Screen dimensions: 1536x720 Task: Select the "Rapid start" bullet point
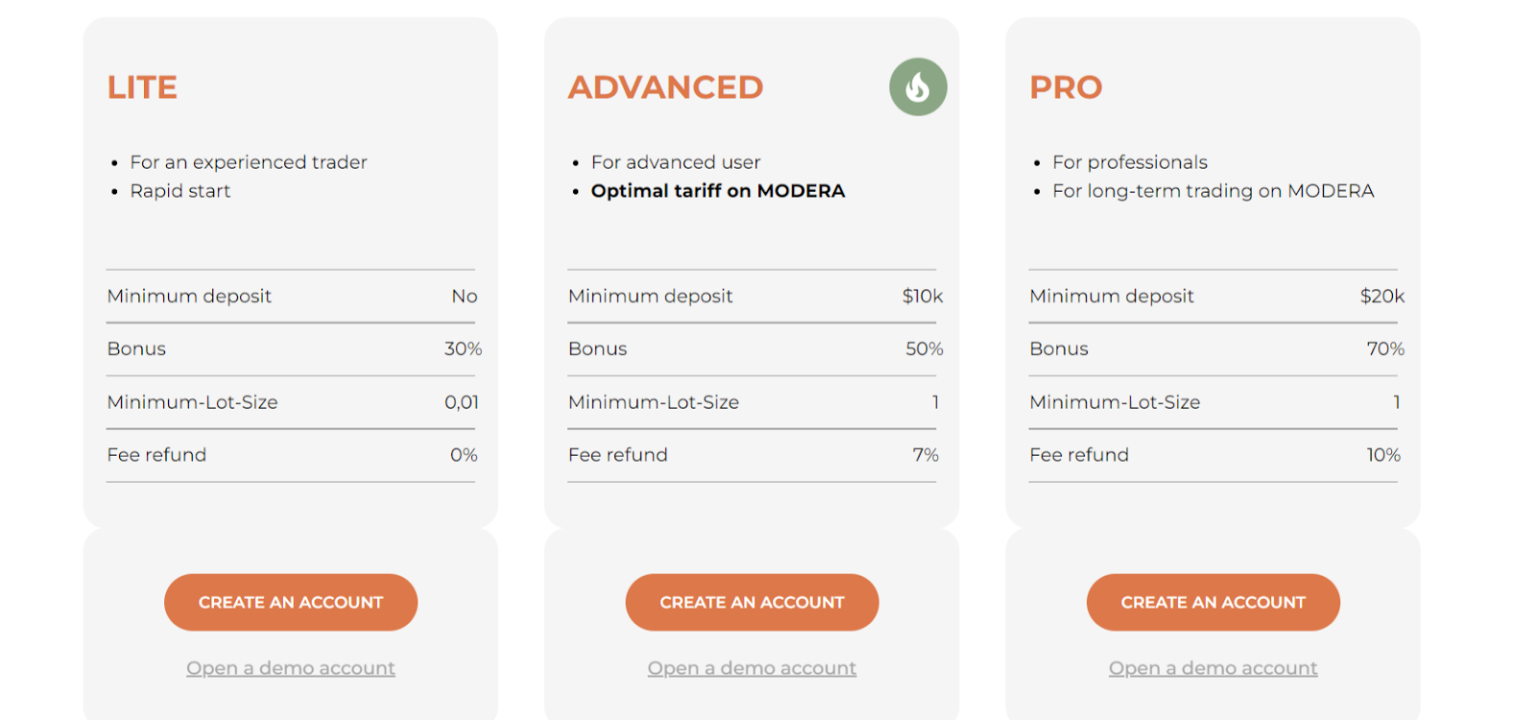tap(180, 191)
